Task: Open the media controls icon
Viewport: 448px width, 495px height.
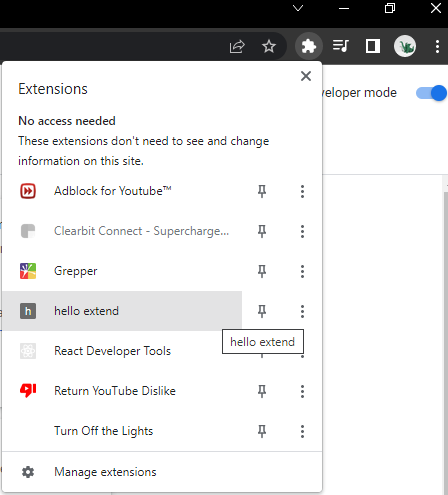Action: (341, 46)
